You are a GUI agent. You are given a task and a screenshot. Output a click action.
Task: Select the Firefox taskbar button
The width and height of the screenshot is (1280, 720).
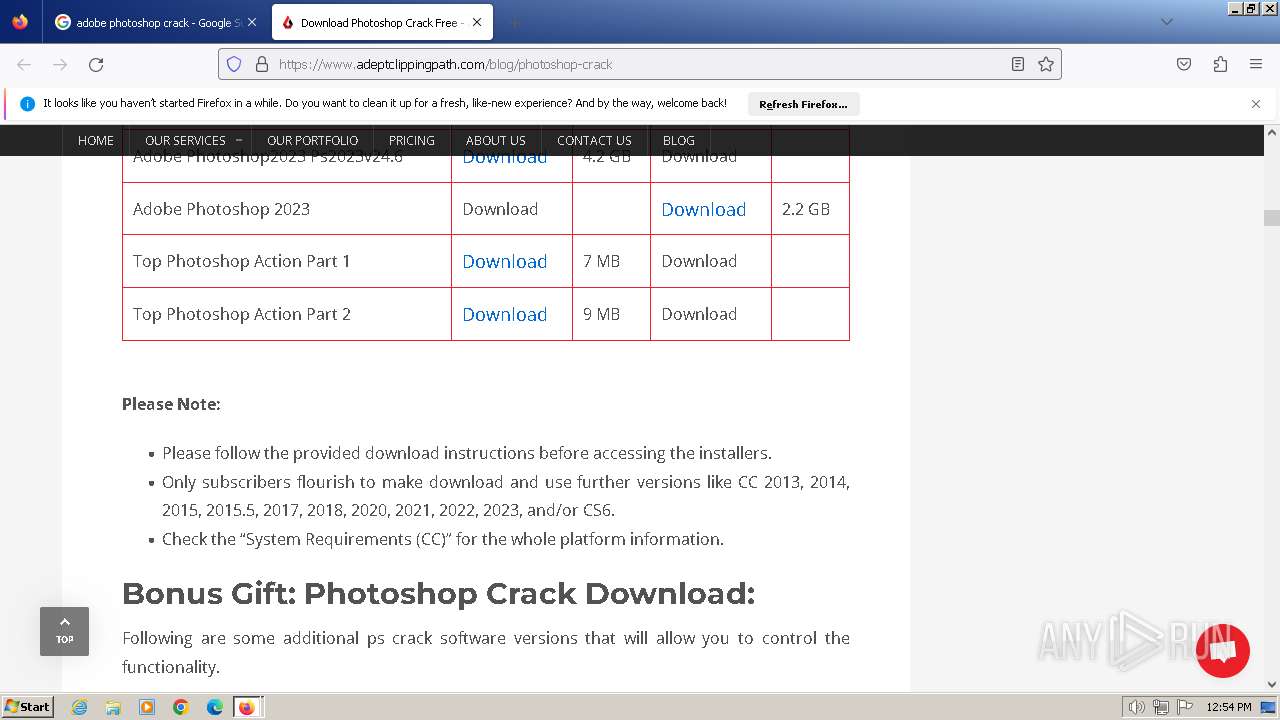247,707
